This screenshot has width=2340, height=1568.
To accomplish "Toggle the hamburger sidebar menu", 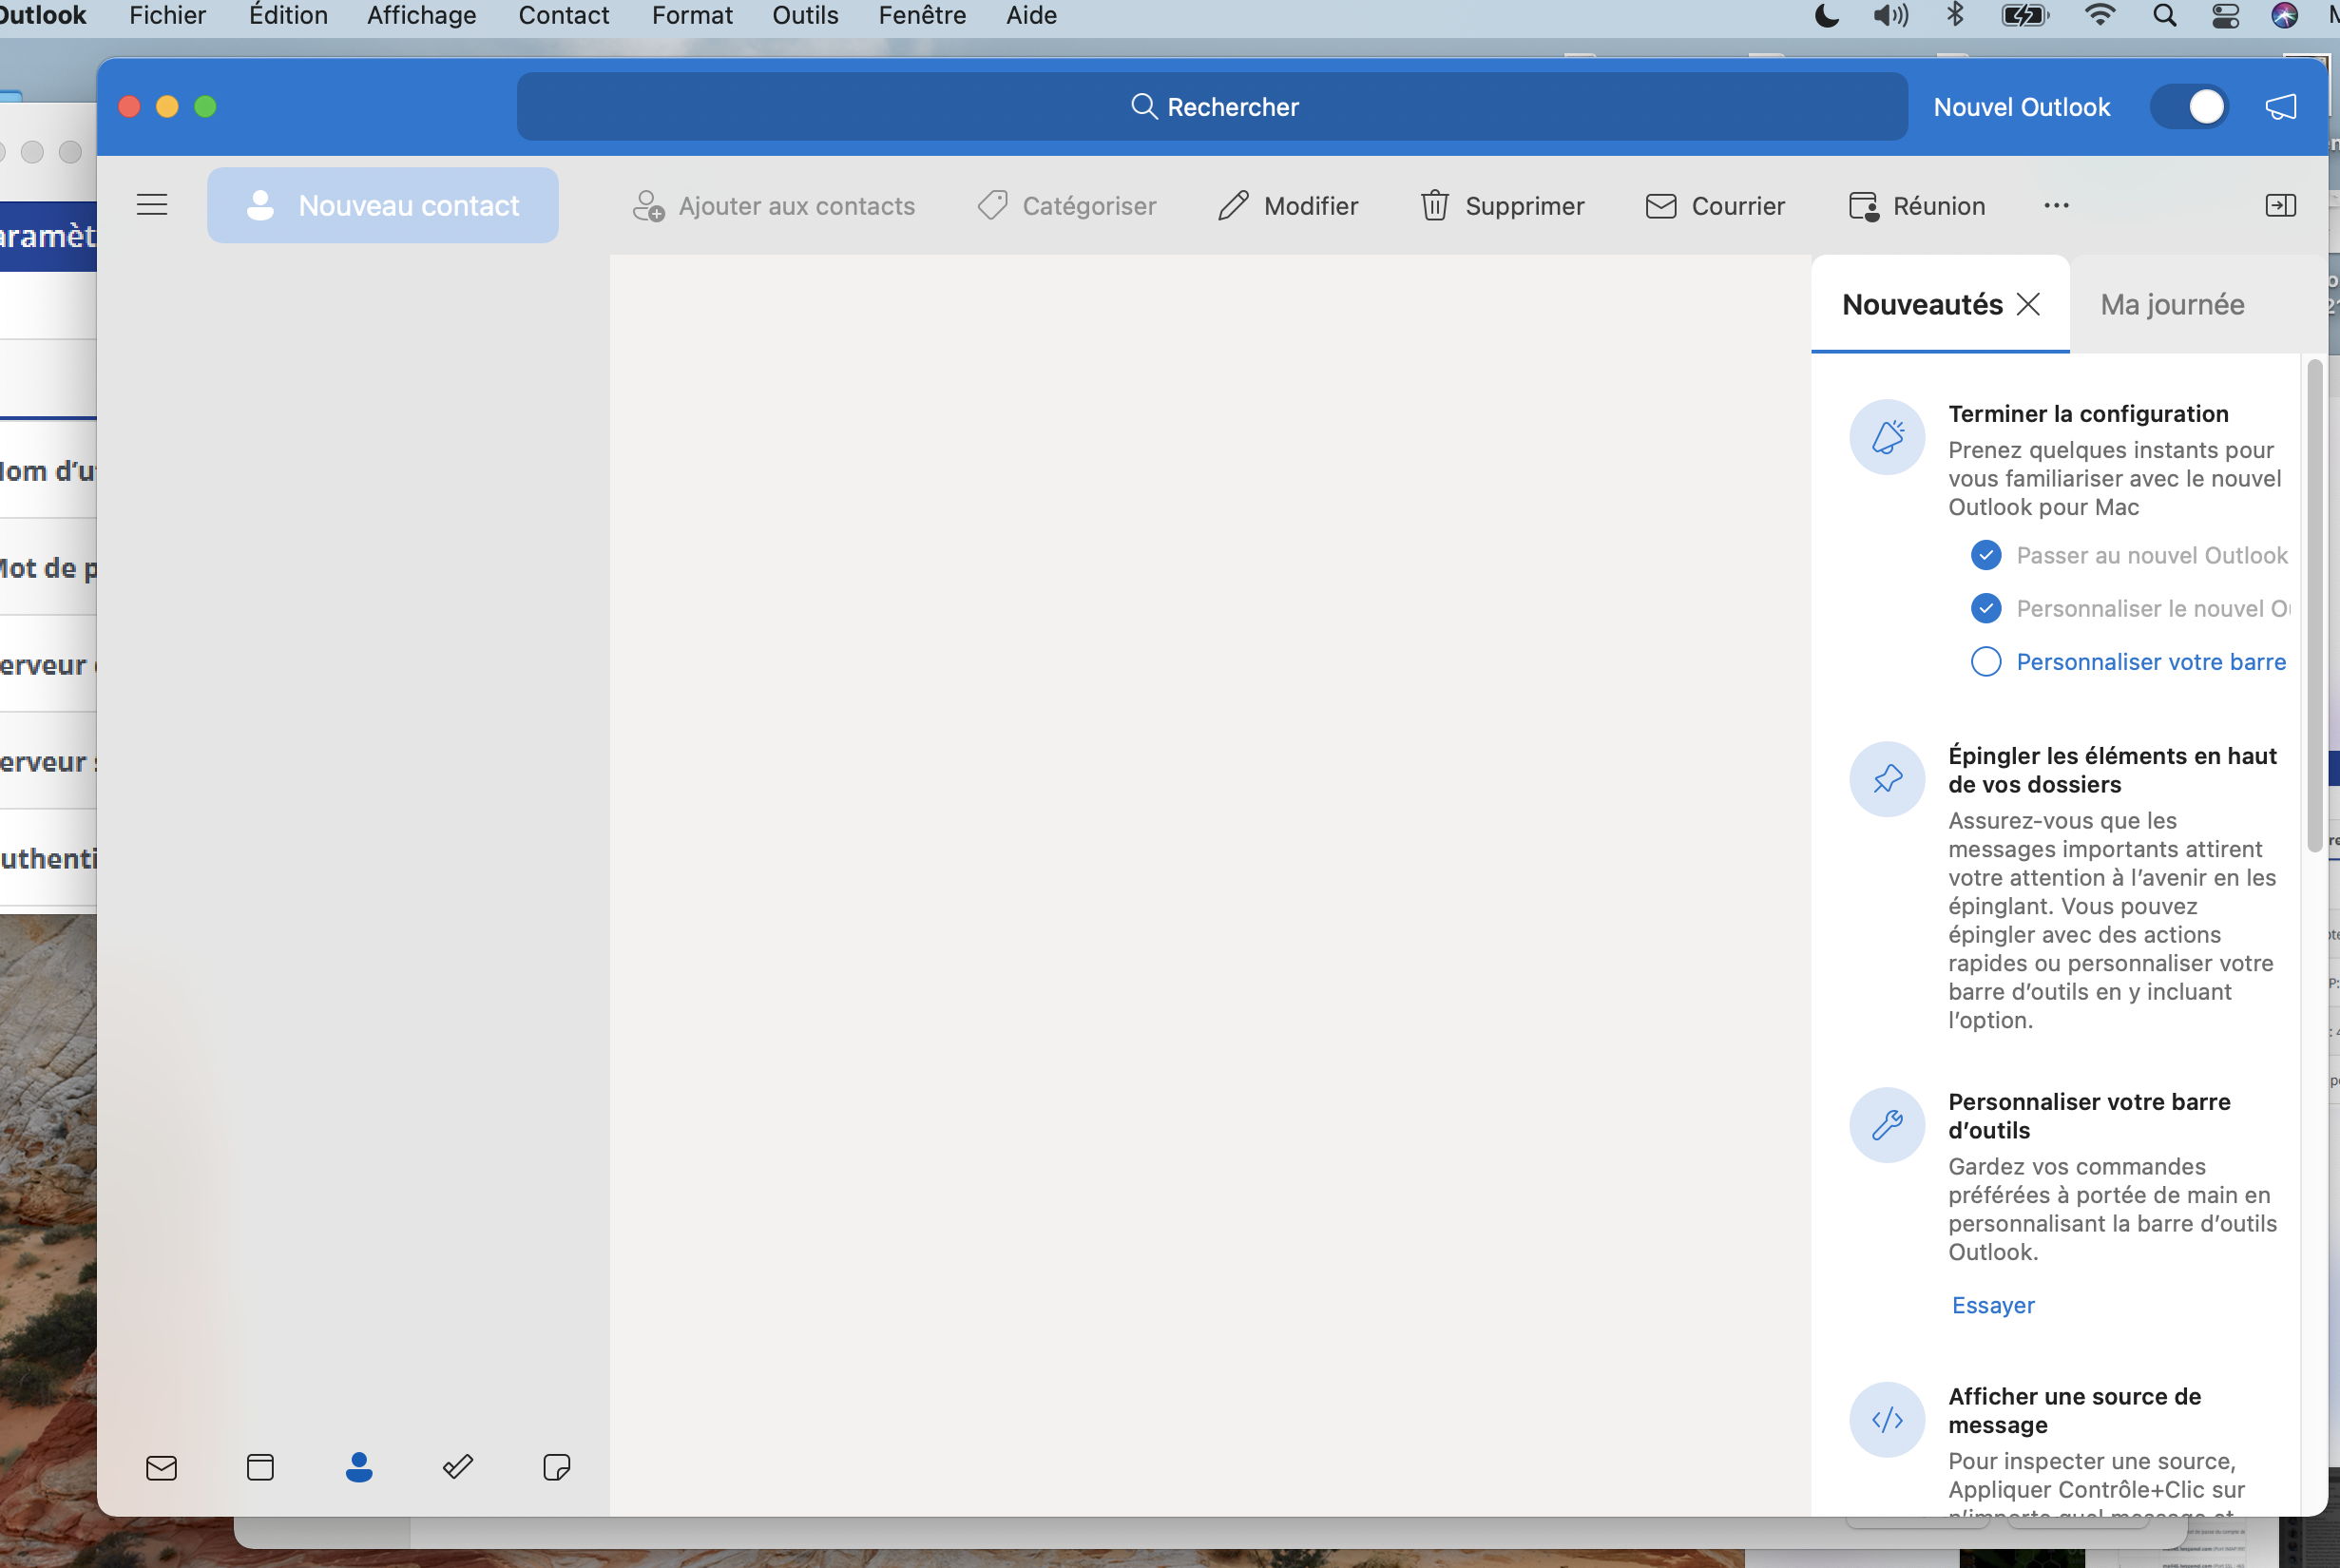I will click(x=152, y=205).
